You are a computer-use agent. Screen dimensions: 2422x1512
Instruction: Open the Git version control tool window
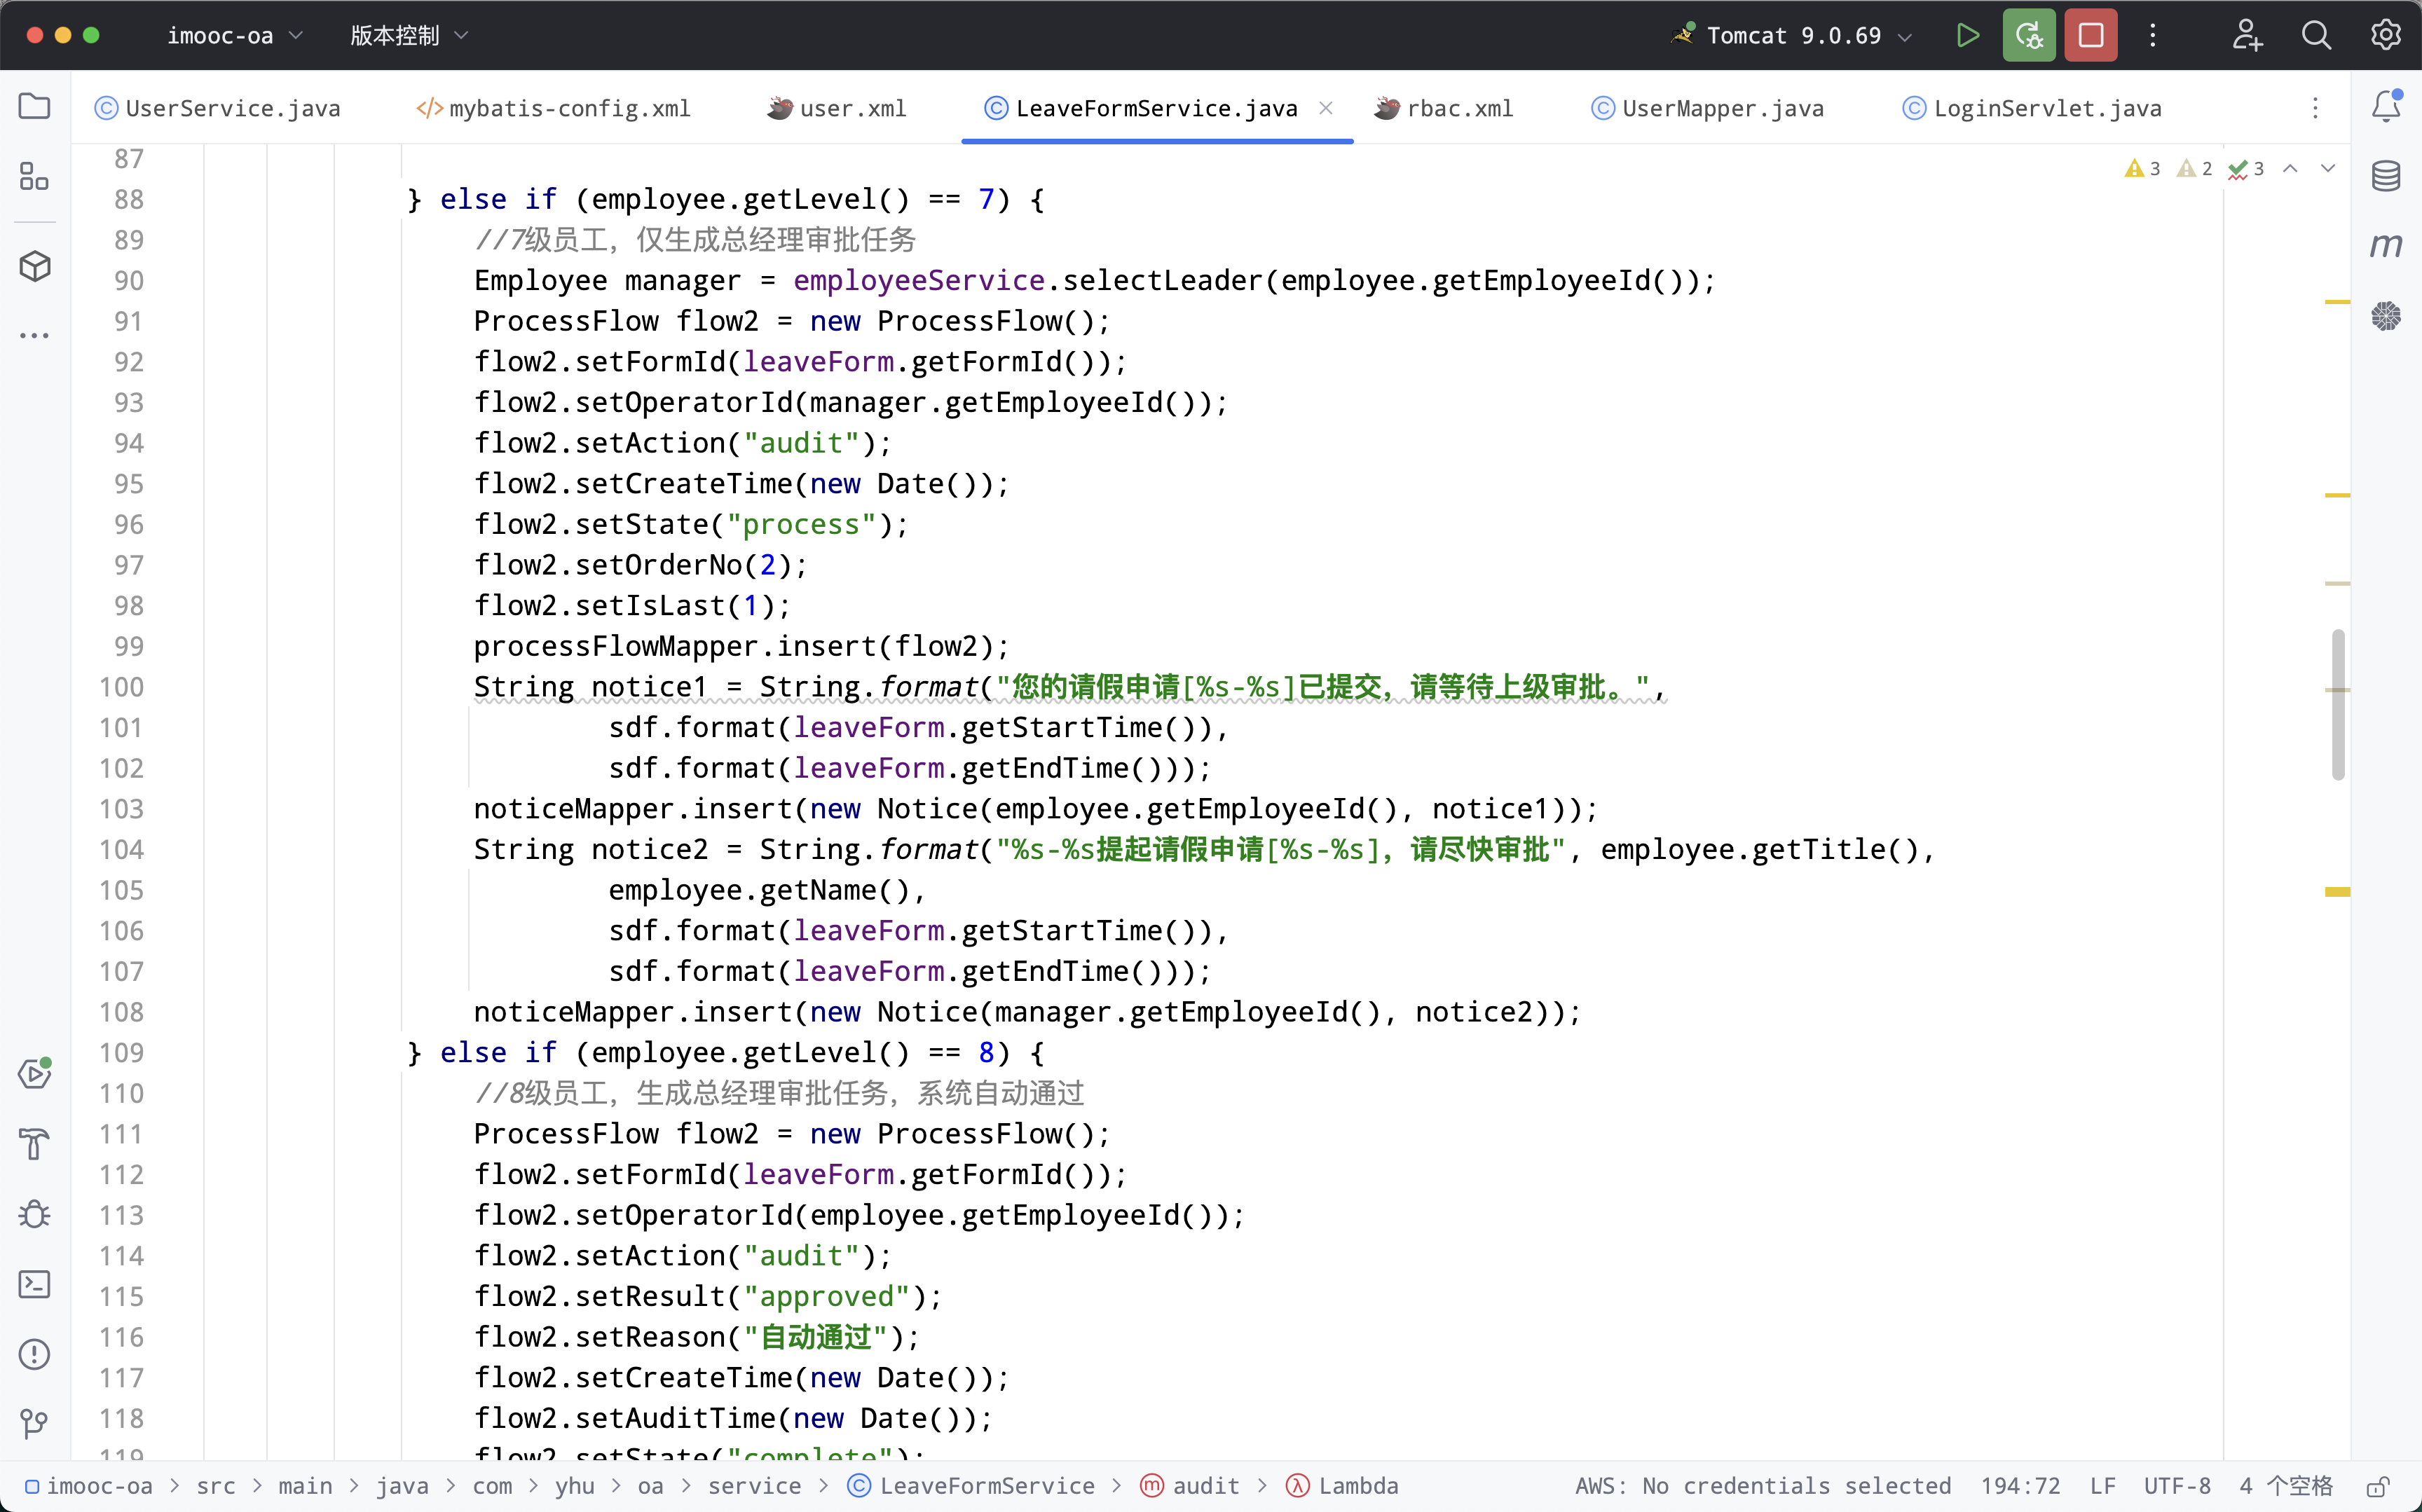pos(35,1422)
